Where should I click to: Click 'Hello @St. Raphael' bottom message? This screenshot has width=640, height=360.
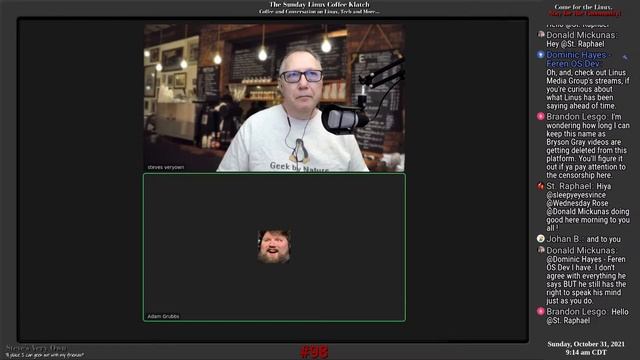[587, 316]
